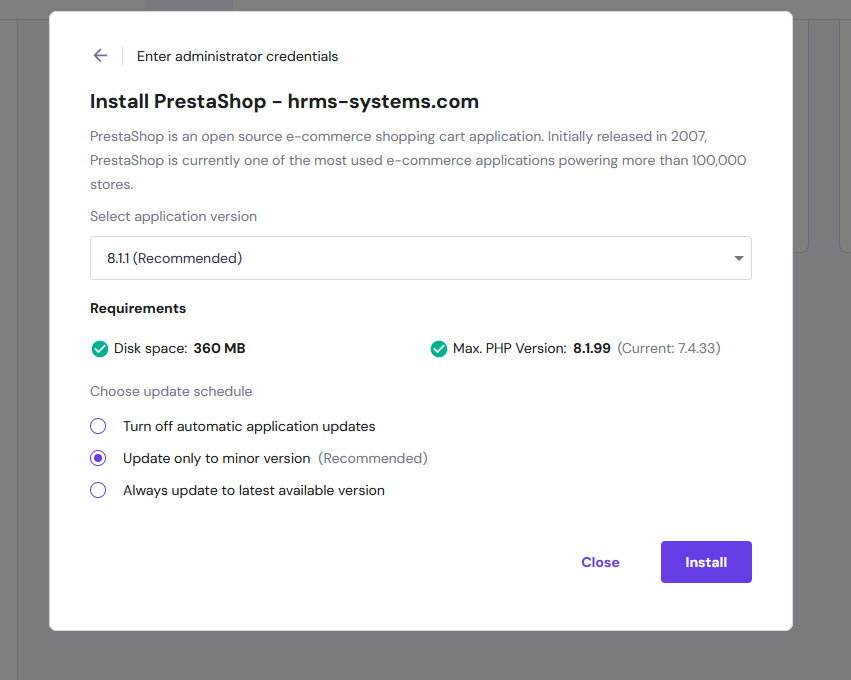Screen dimensions: 851x680
Task: Click the Requirements heading
Action: (138, 308)
